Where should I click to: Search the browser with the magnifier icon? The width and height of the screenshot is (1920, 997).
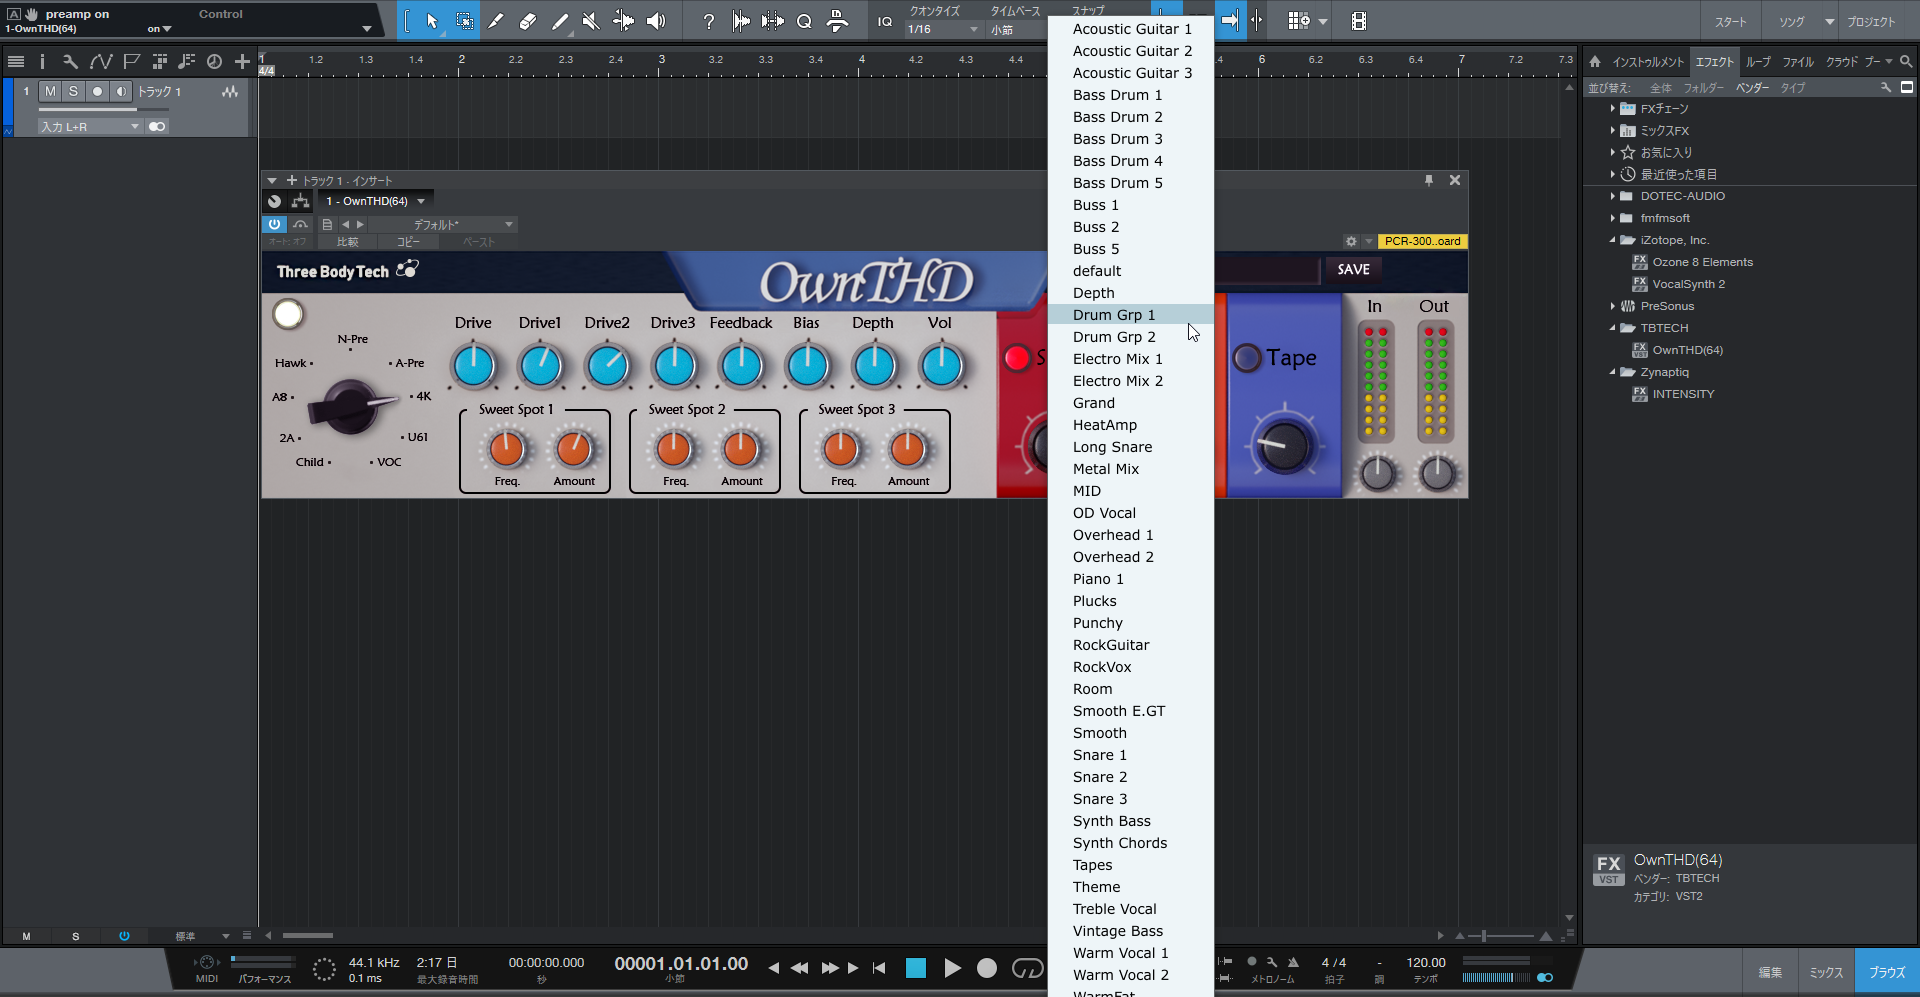pyautogui.click(x=1906, y=61)
